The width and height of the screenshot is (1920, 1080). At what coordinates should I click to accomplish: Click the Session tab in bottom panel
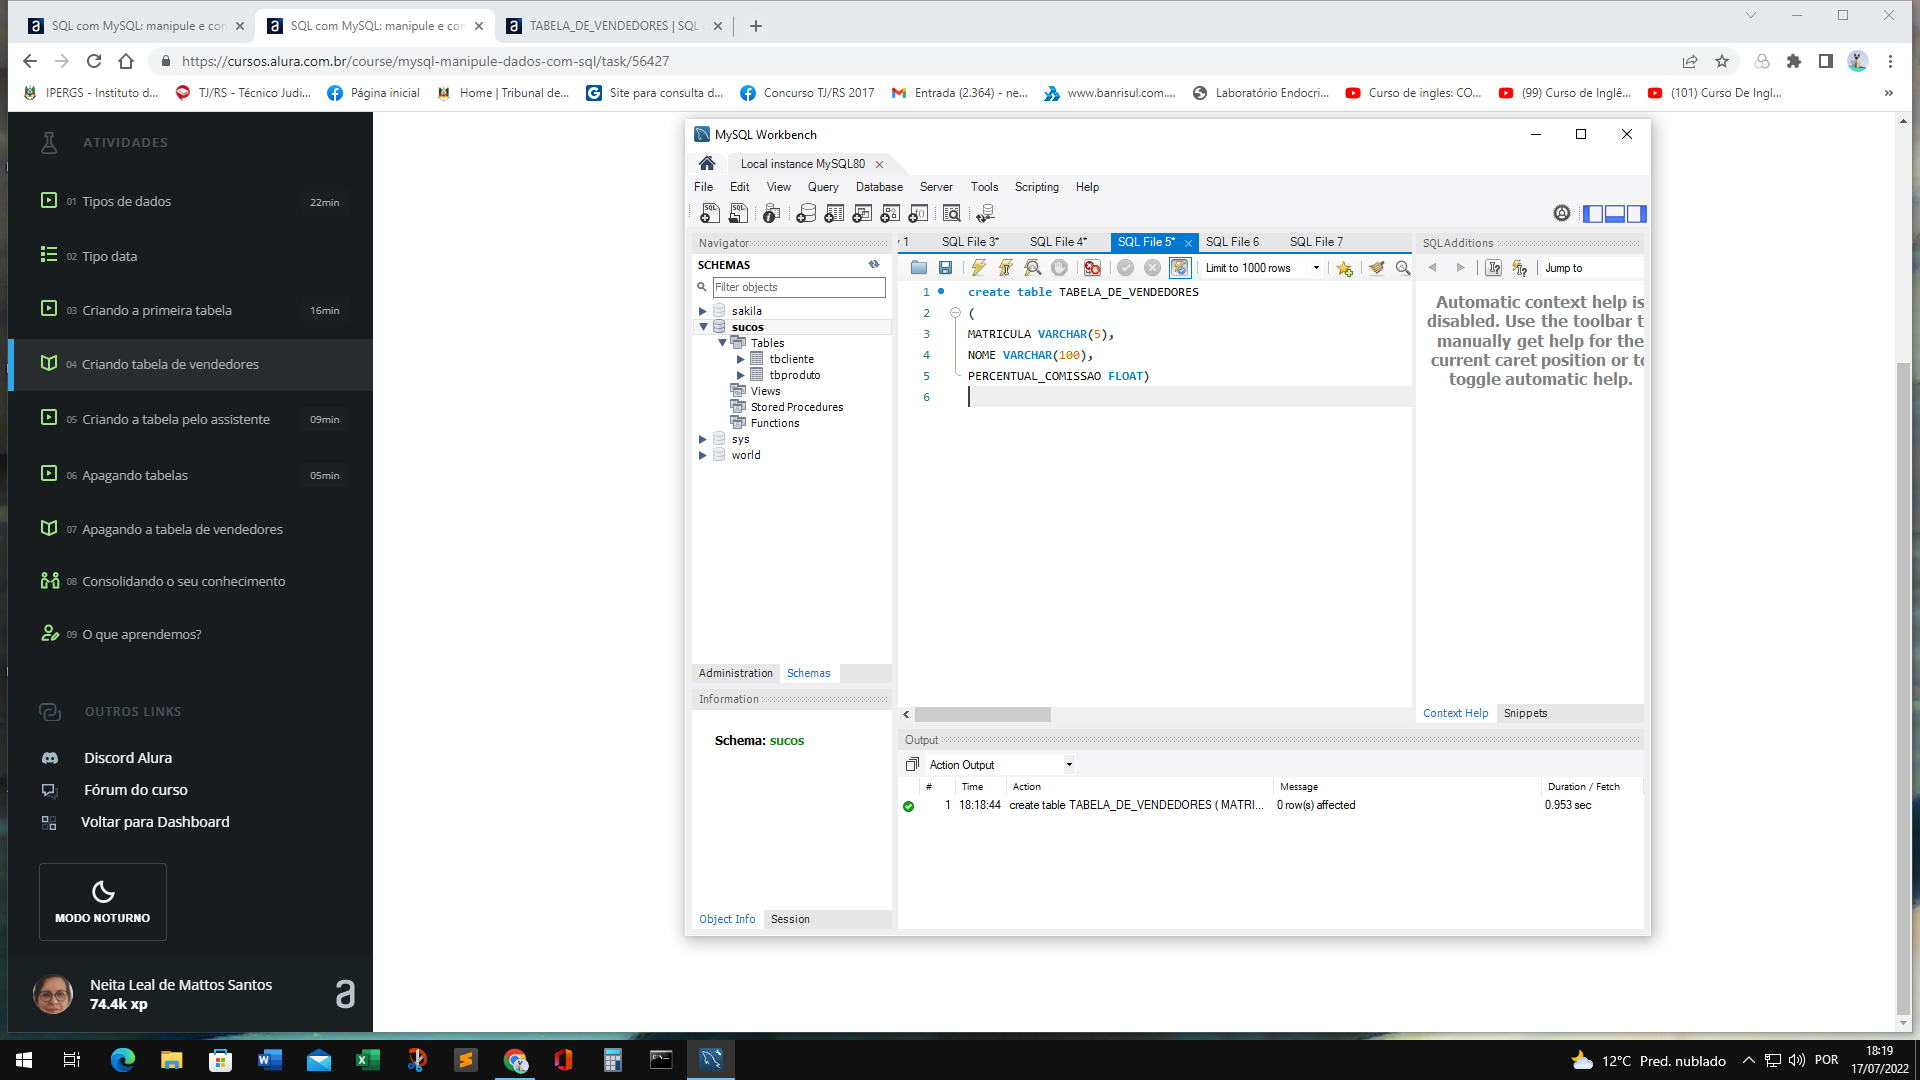[x=791, y=919]
